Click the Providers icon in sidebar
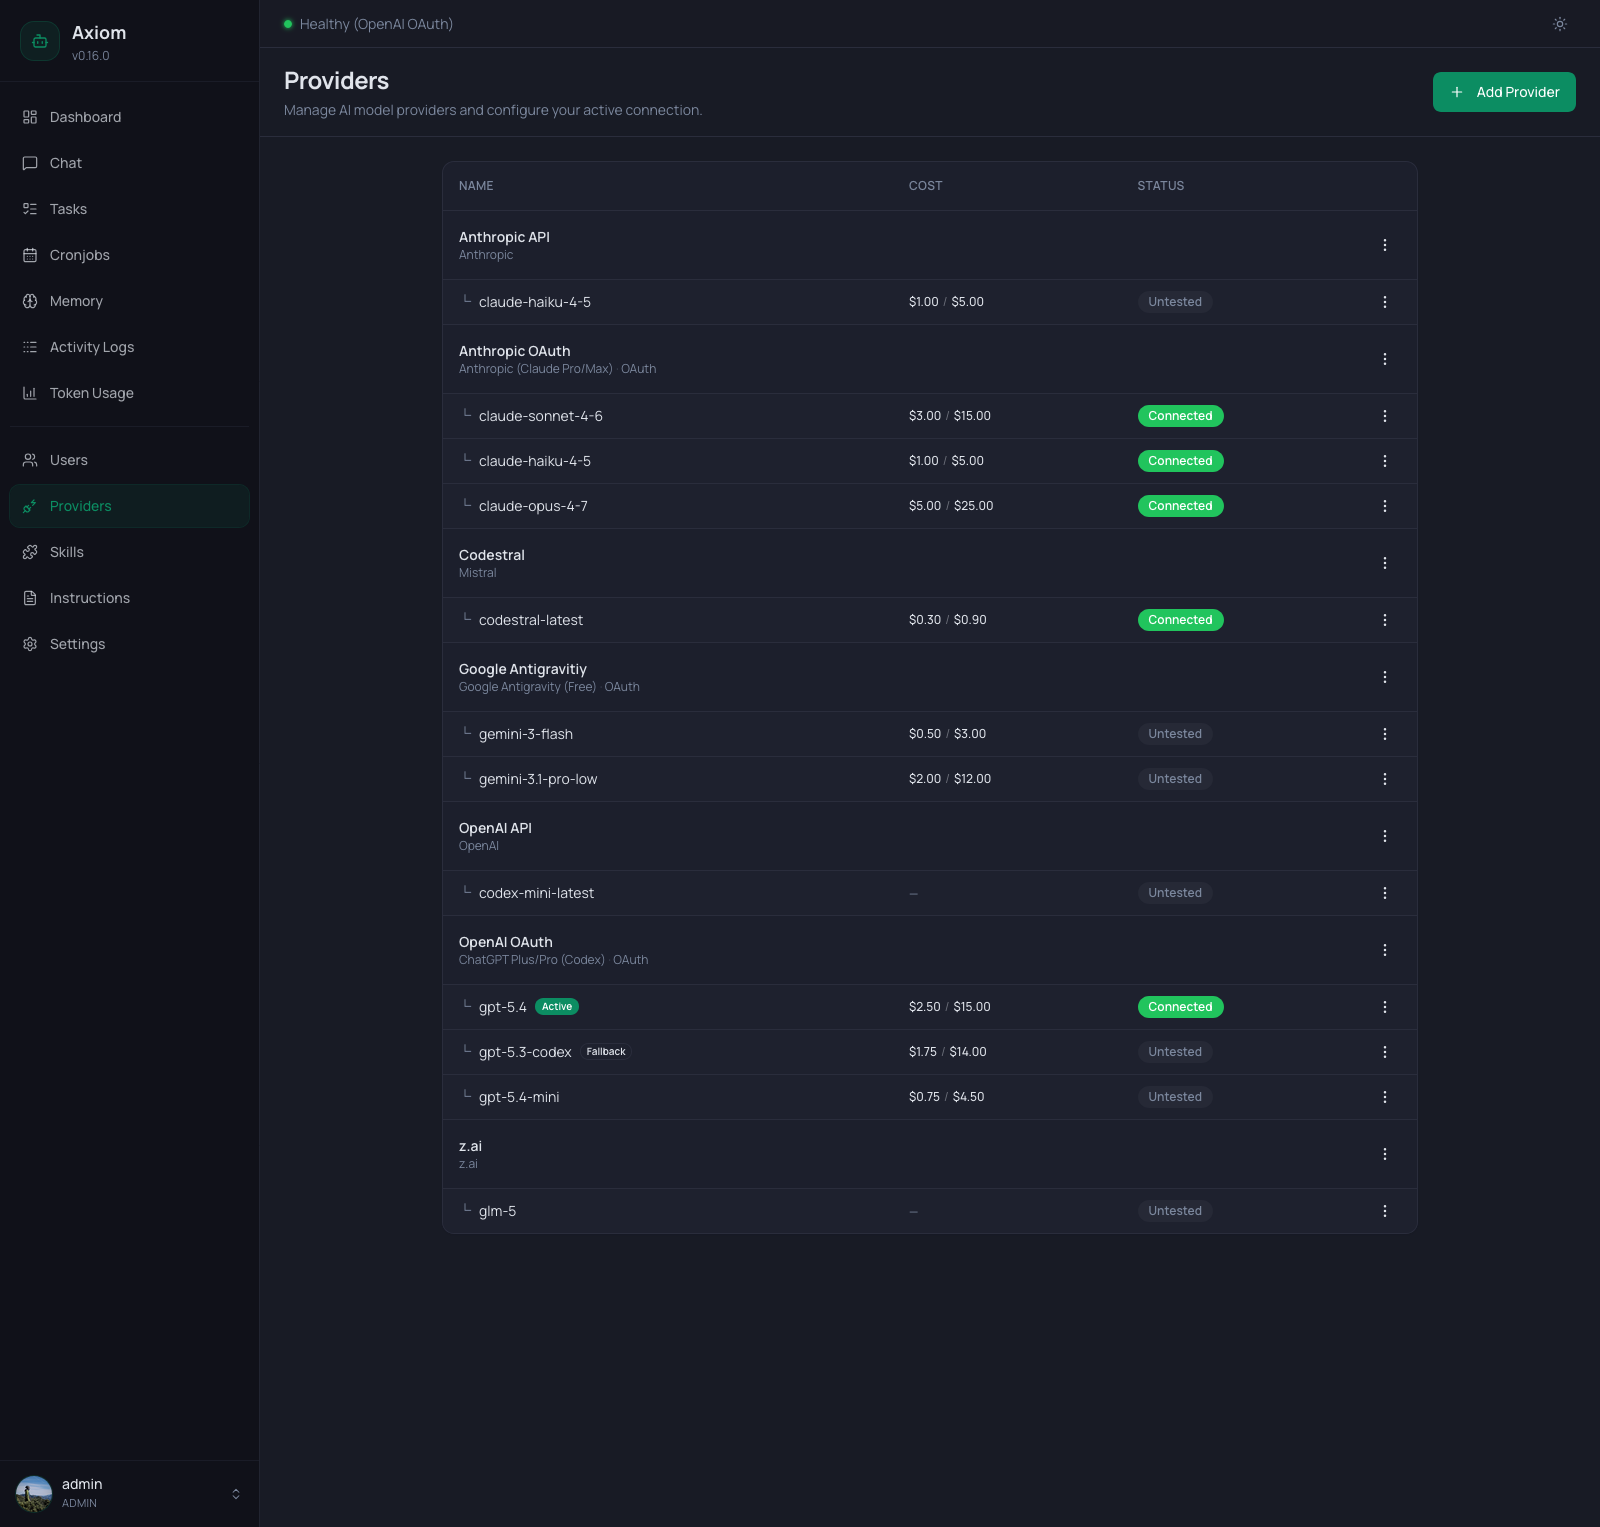 point(30,506)
